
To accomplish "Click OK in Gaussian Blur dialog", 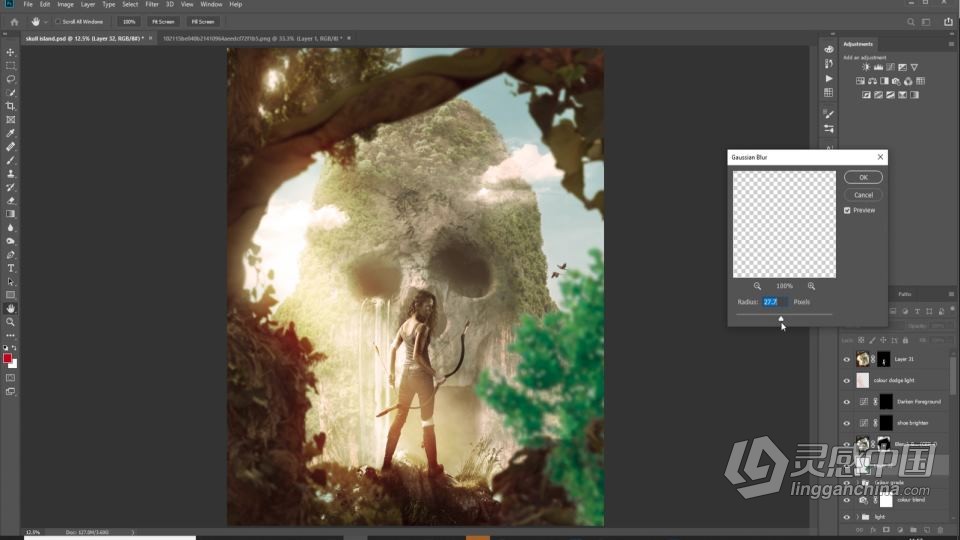I will pyautogui.click(x=863, y=178).
